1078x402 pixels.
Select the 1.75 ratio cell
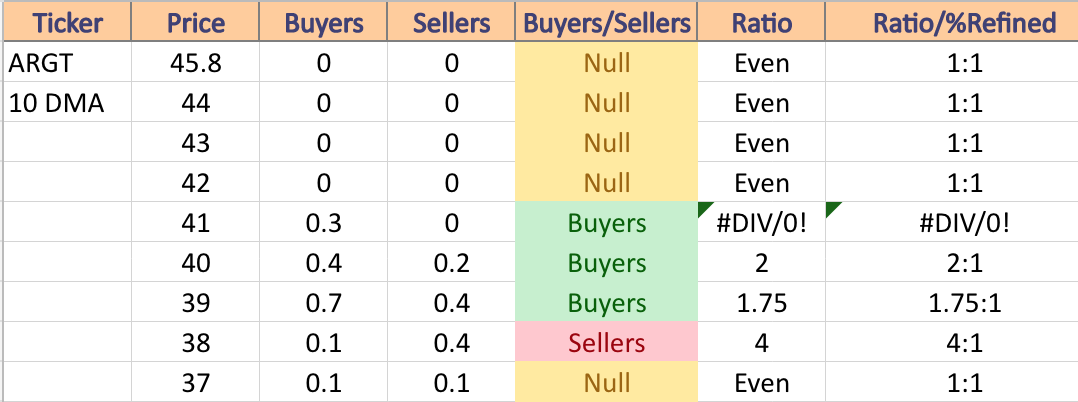(761, 302)
